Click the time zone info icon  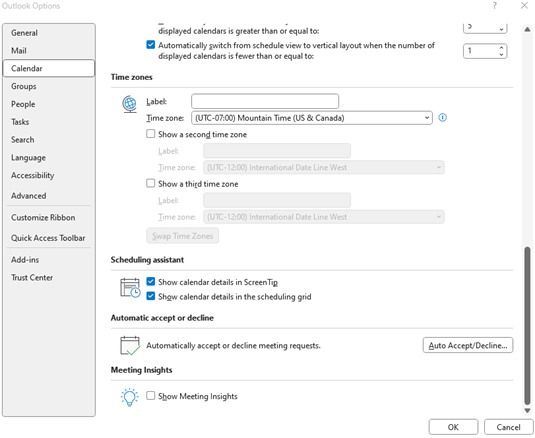pos(443,118)
